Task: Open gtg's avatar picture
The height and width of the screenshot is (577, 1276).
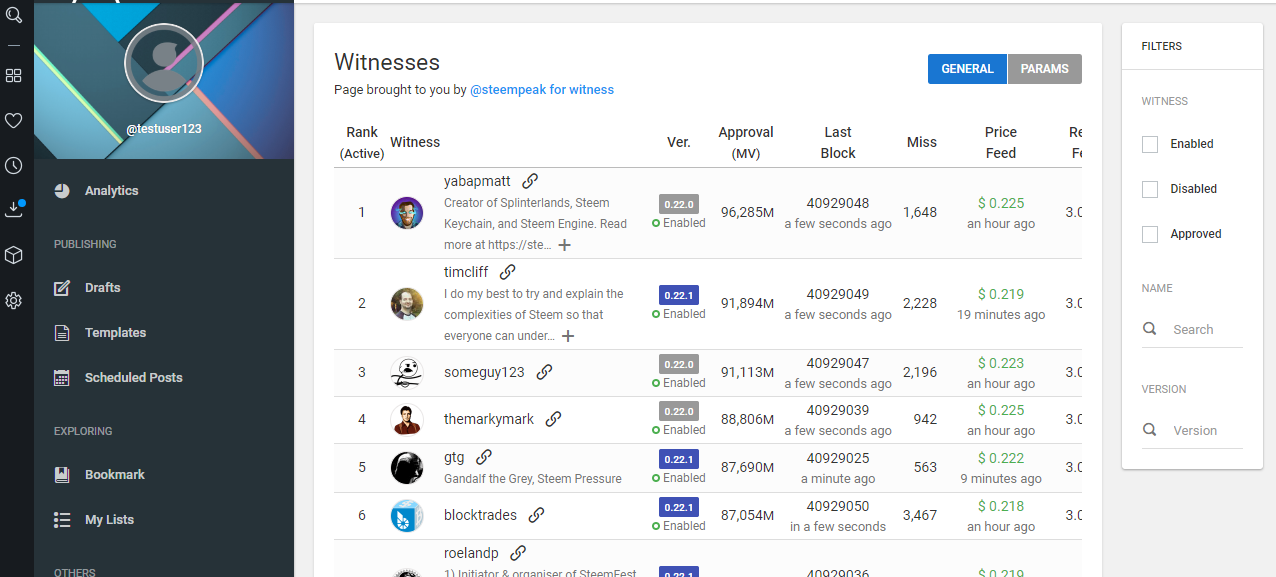Action: click(x=407, y=468)
